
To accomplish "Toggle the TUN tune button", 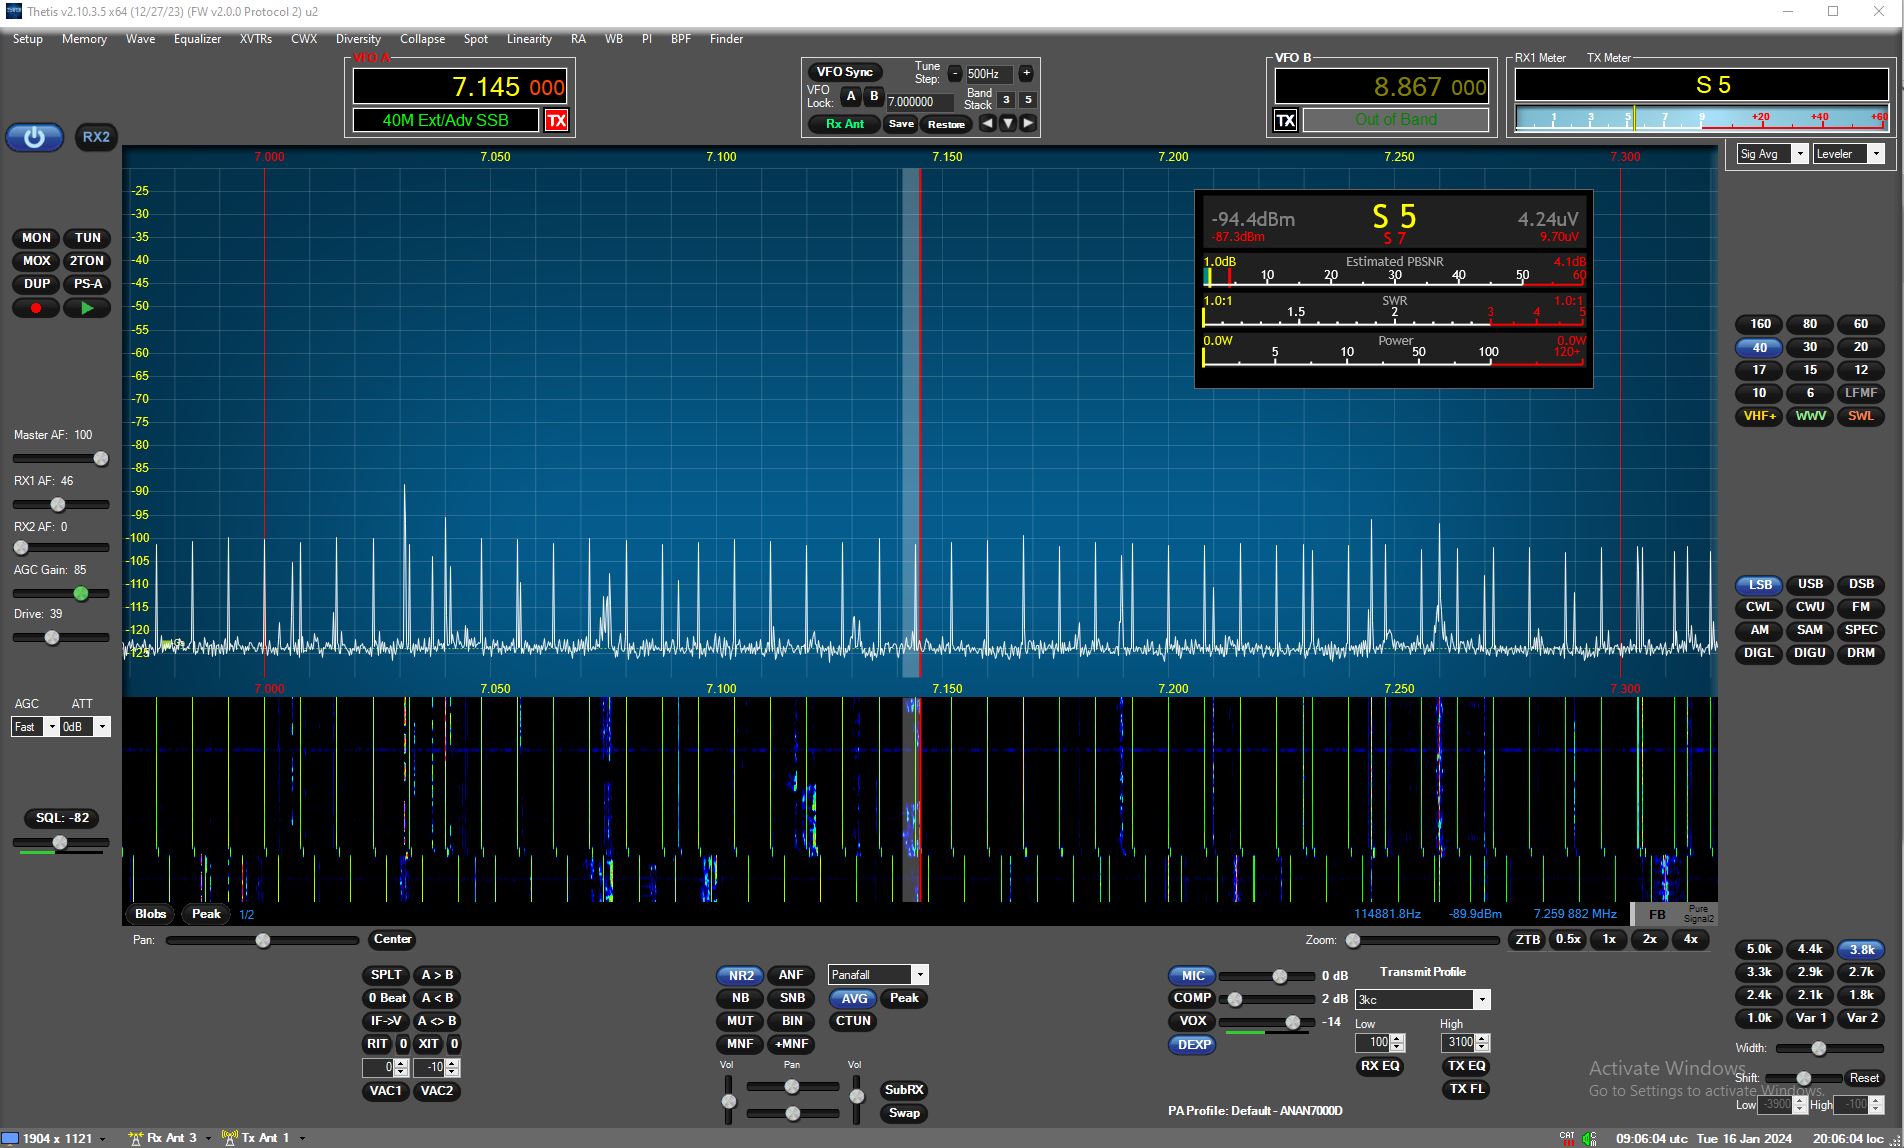I will tap(87, 238).
